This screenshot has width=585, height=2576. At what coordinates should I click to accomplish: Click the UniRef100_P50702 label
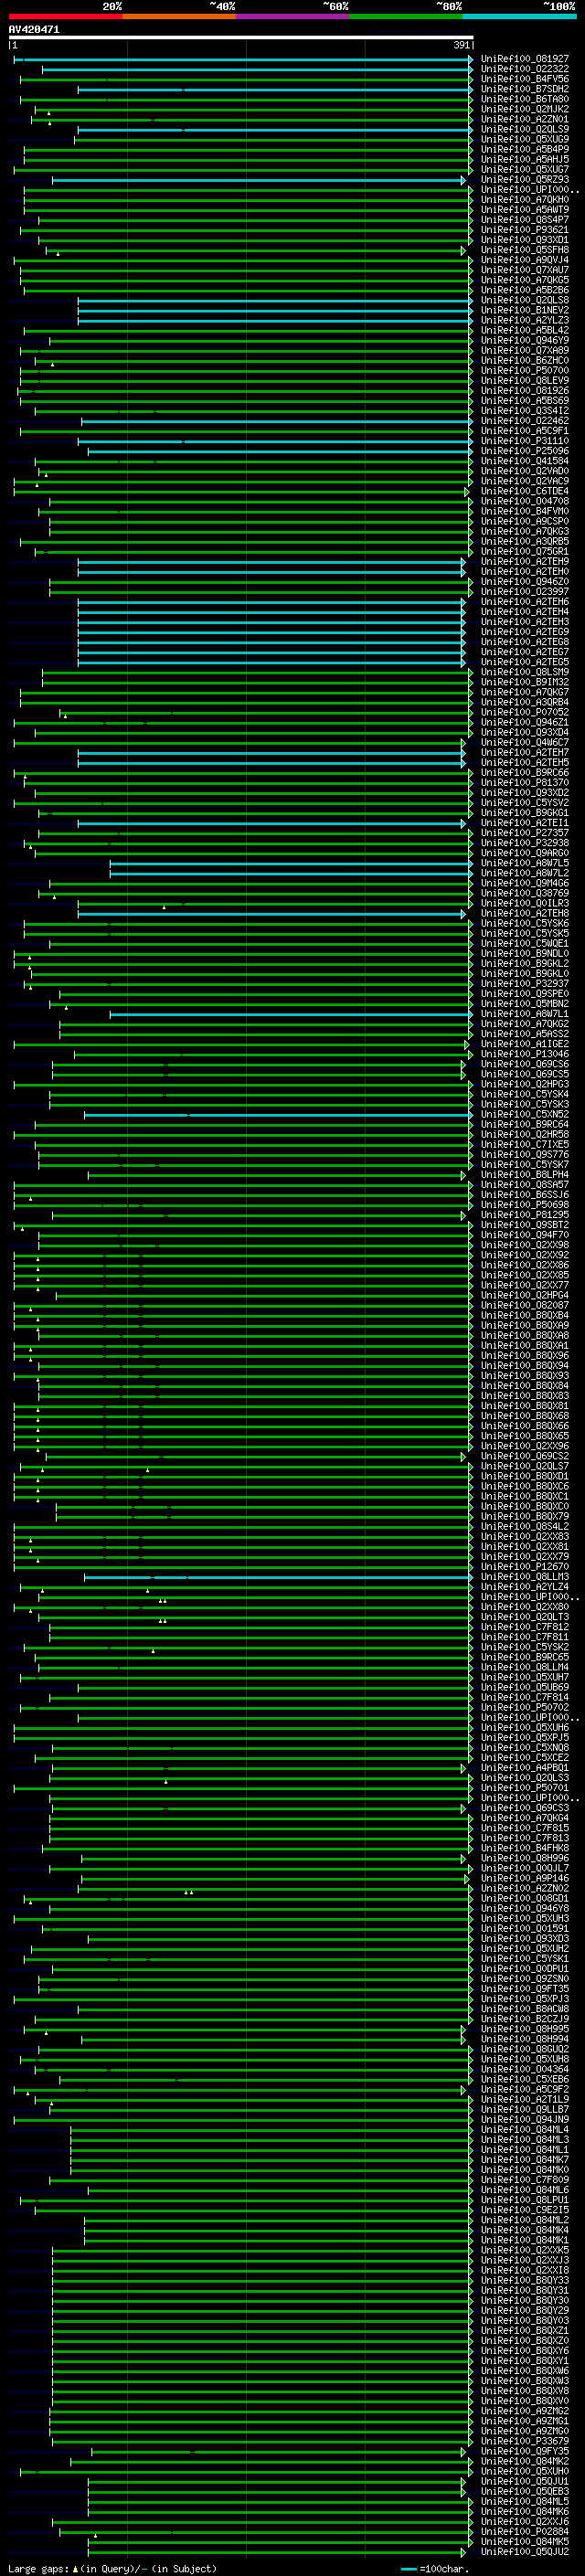pyautogui.click(x=525, y=1707)
